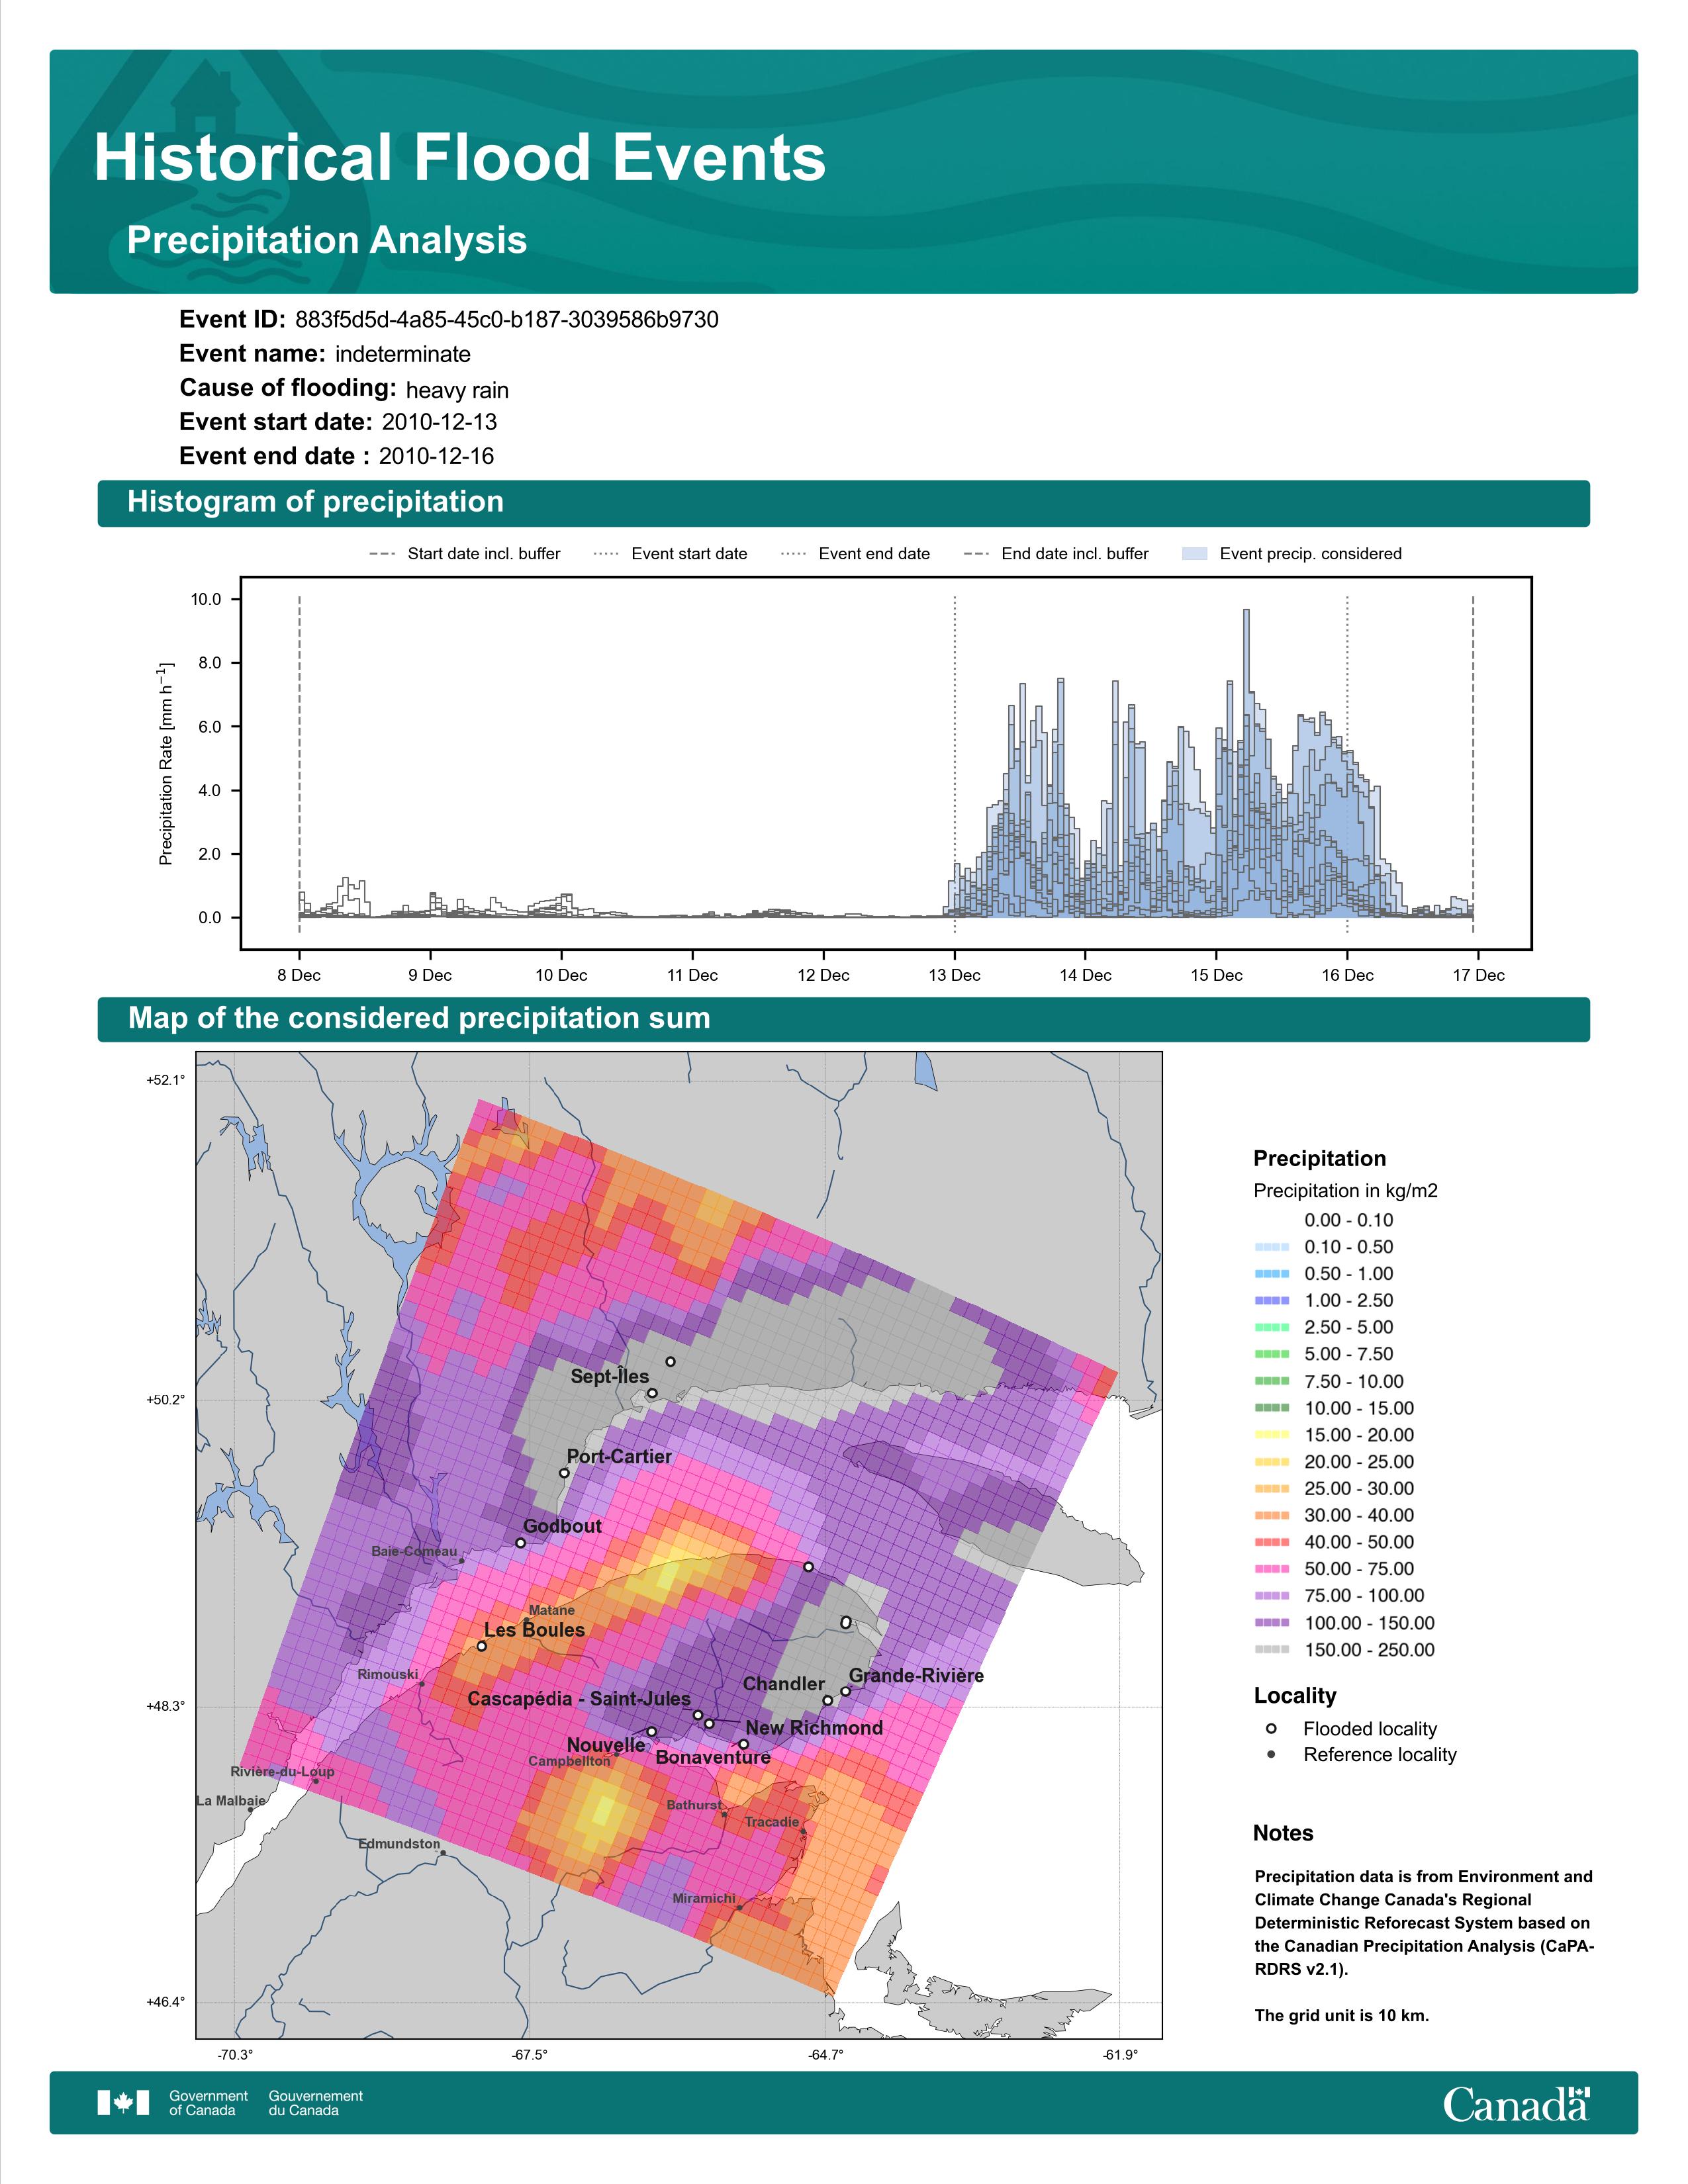Click the Precipitation Analysis subtitle

pyautogui.click(x=327, y=240)
